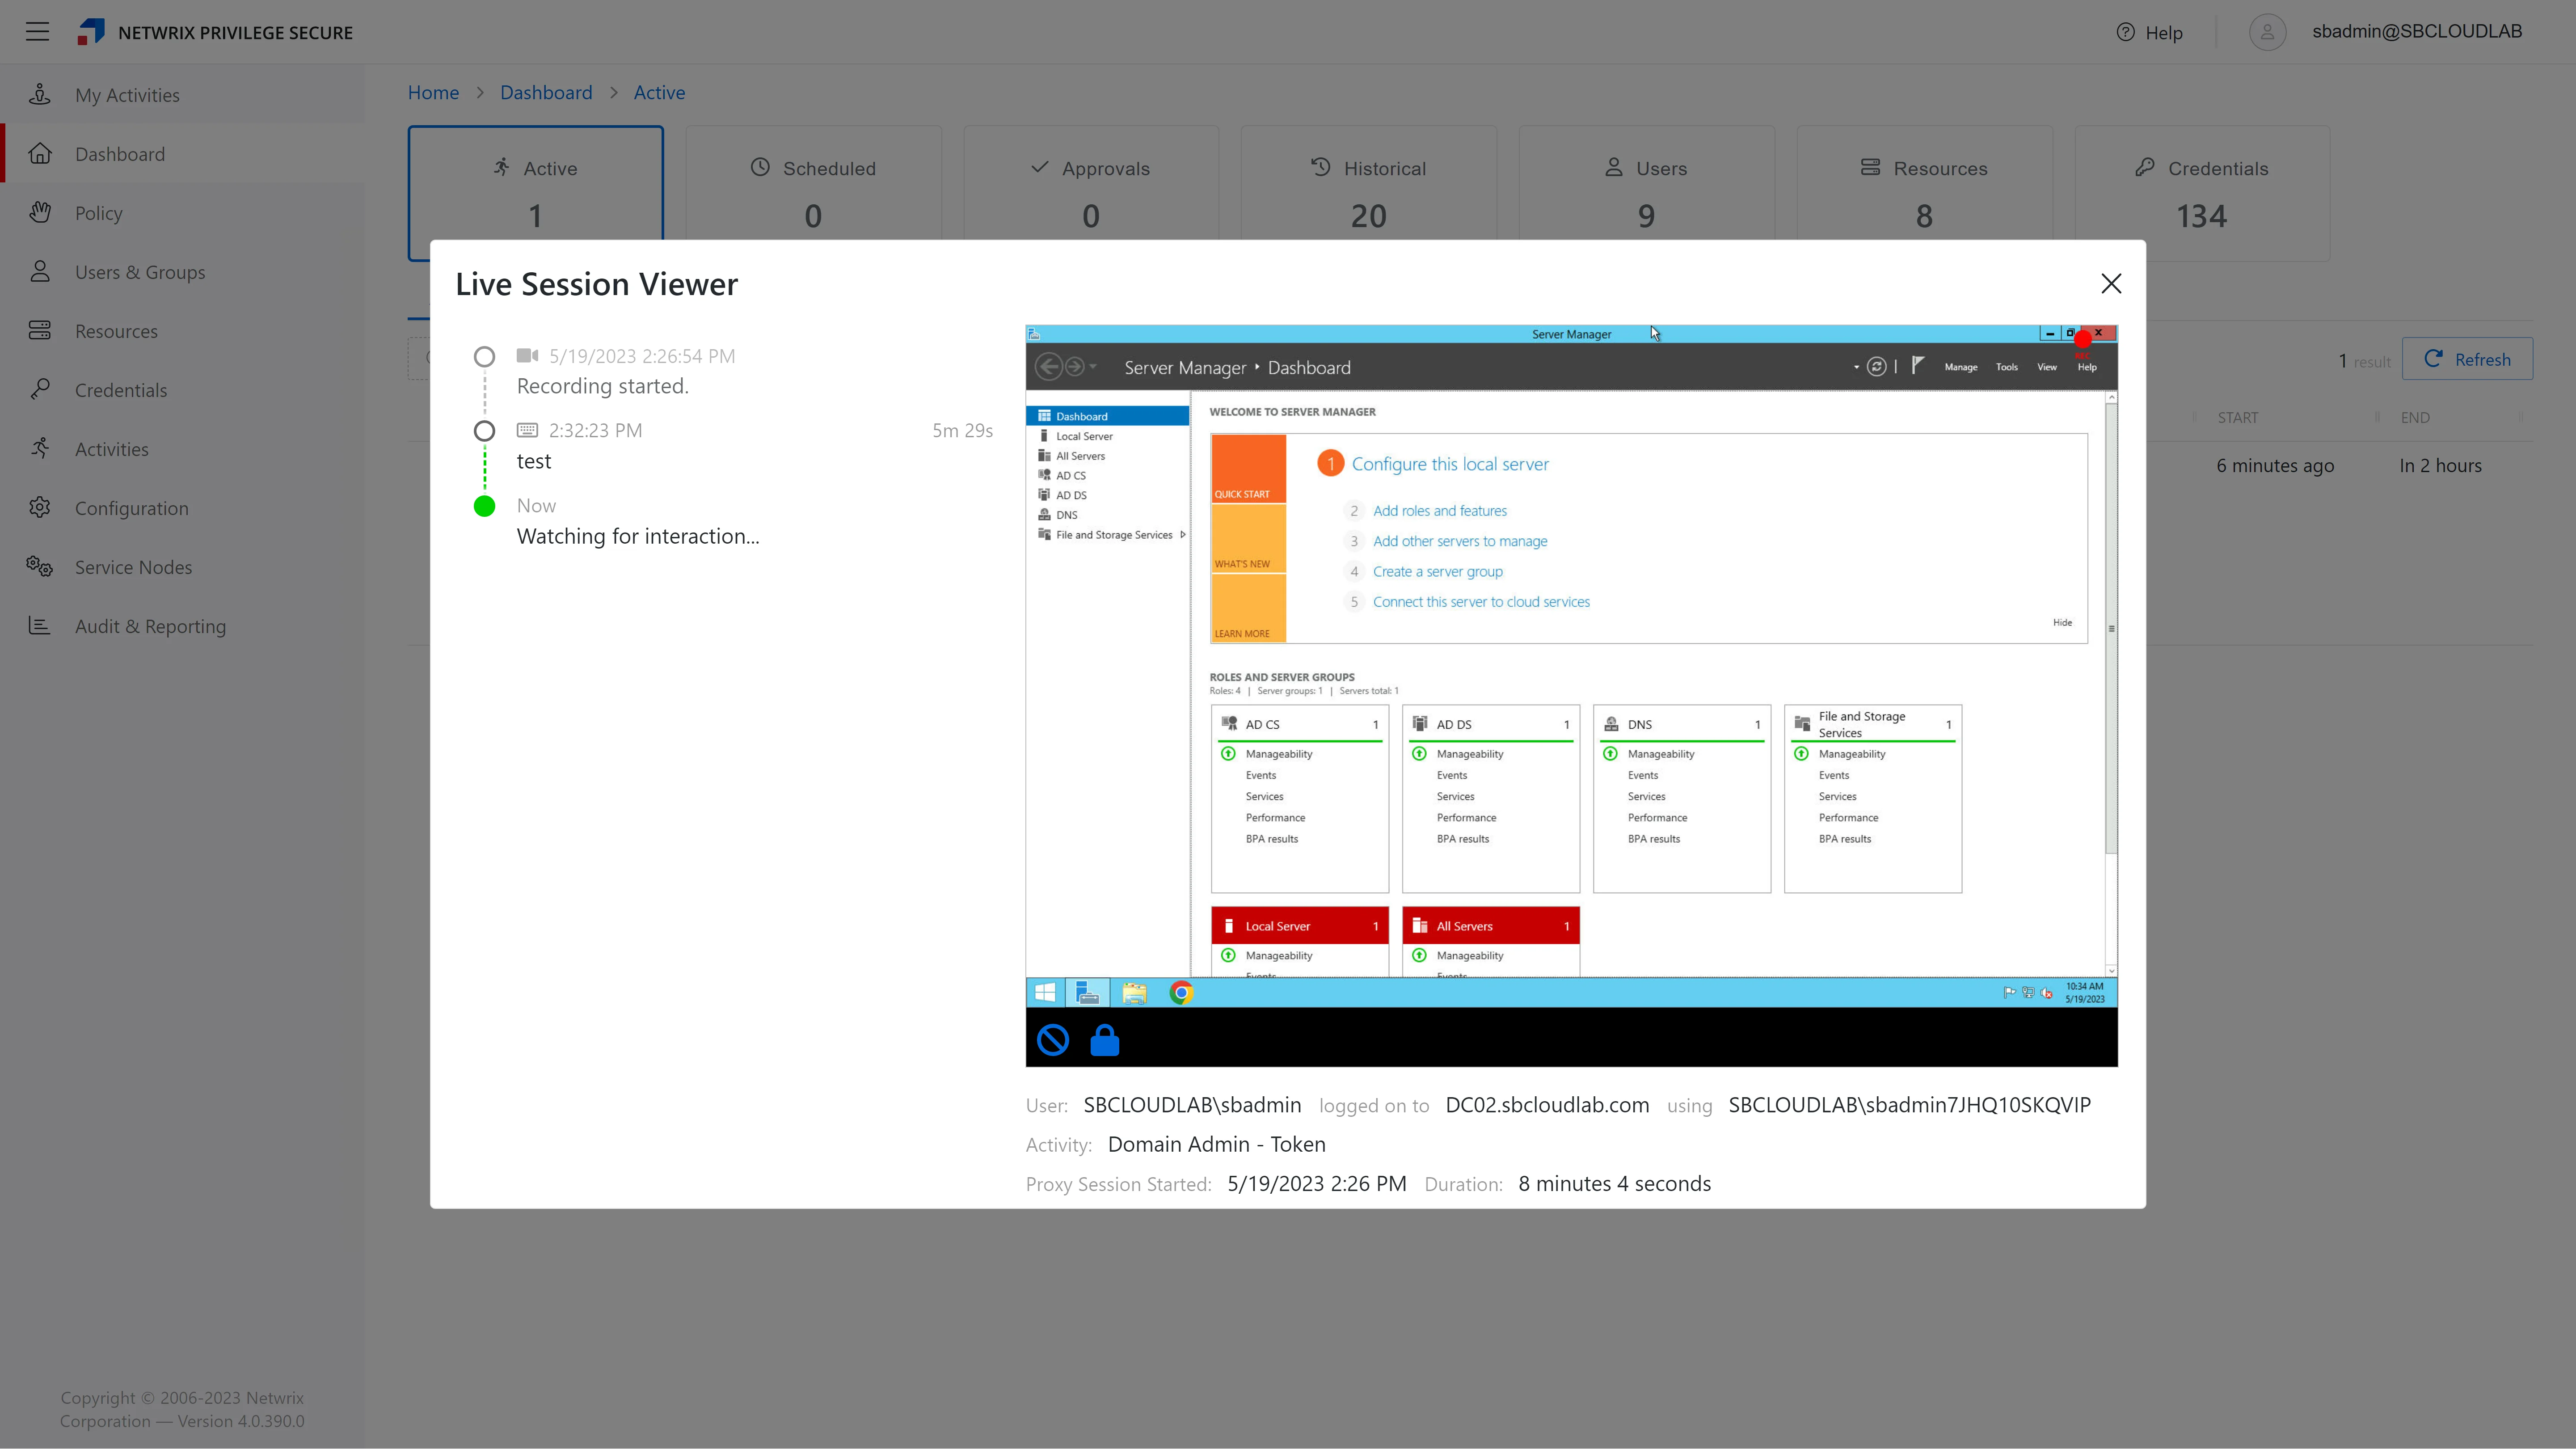Image resolution: width=2576 pixels, height=1449 pixels.
Task: Click the Dashboard breadcrumb link
Action: click(546, 92)
